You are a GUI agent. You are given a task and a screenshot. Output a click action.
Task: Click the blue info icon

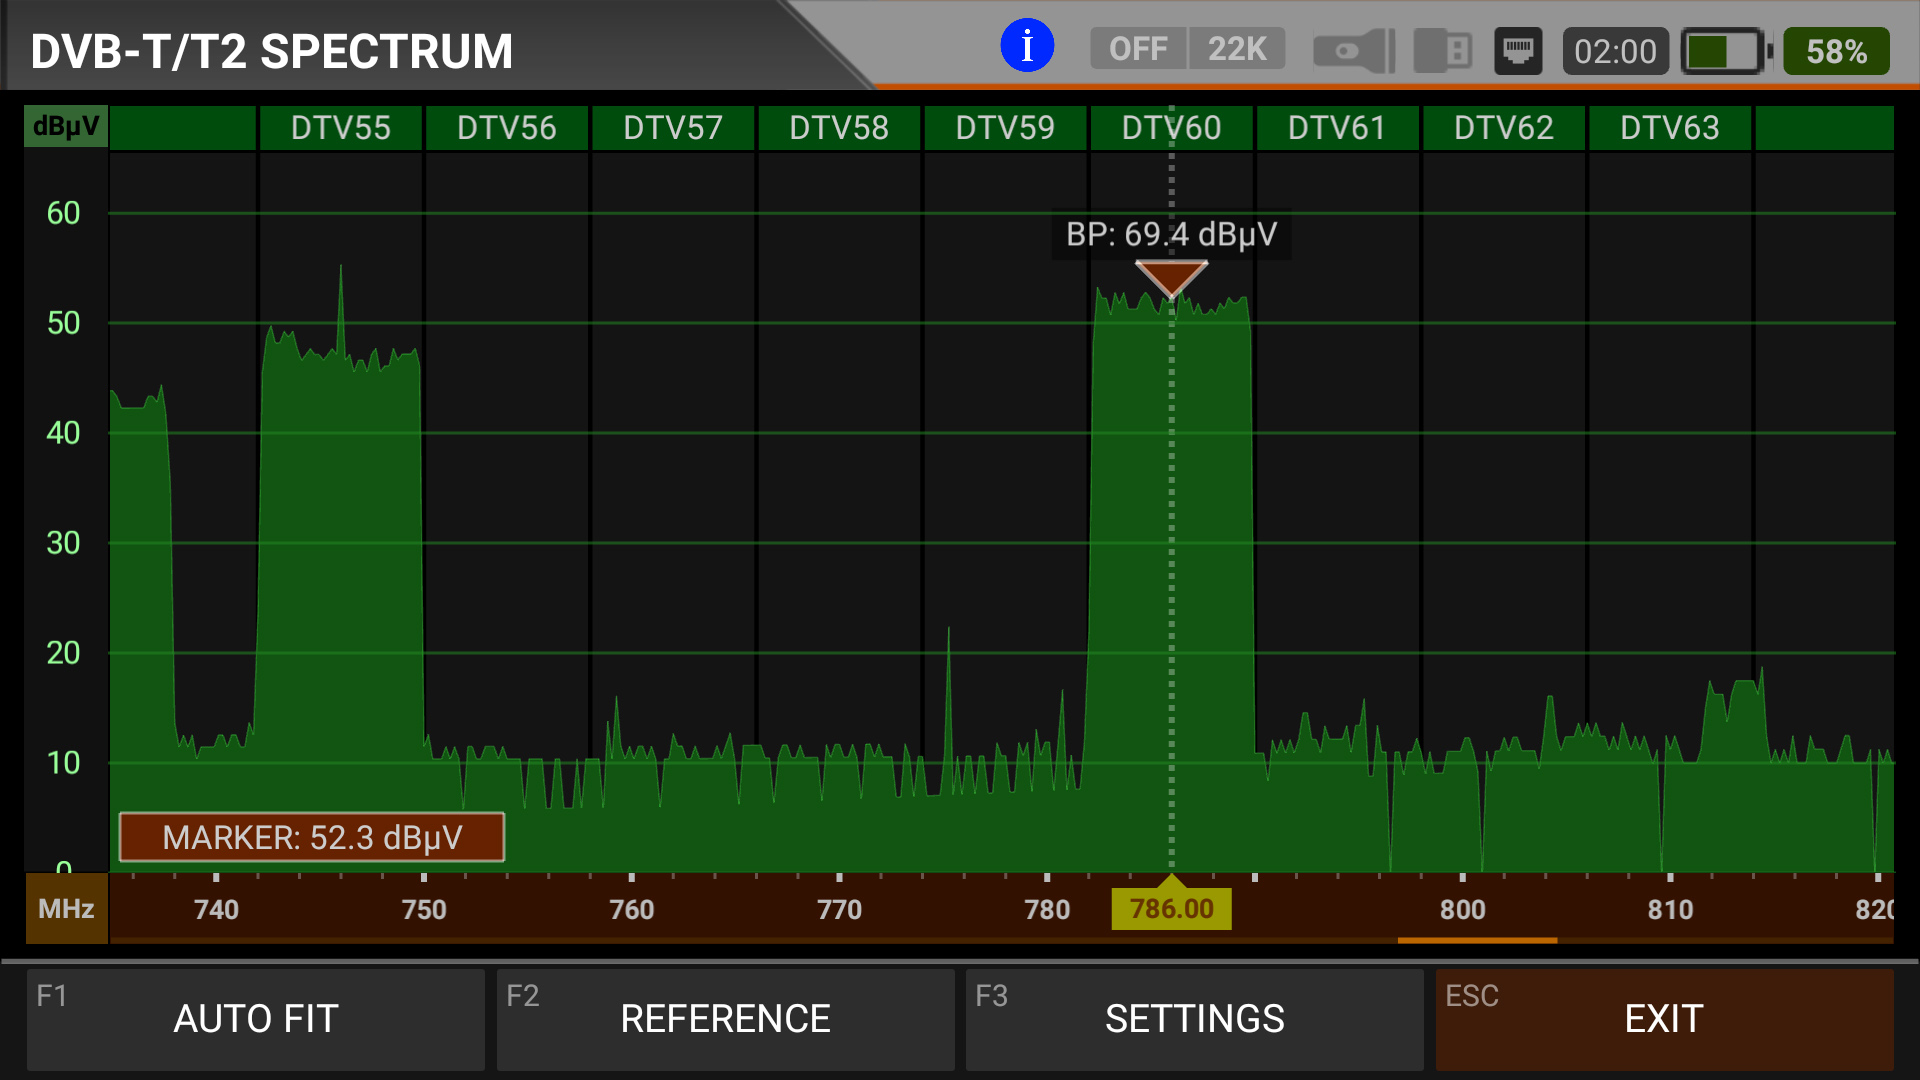pos(1027,47)
